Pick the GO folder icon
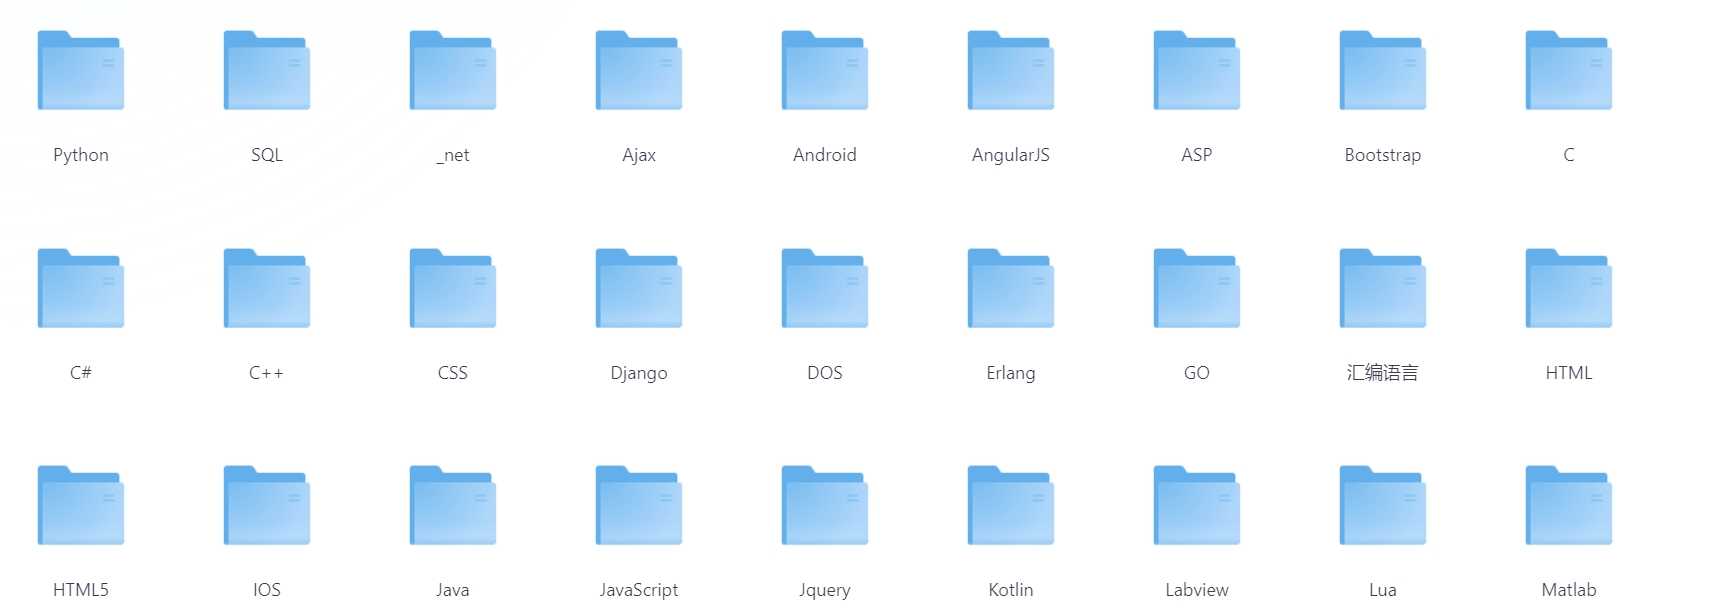The height and width of the screenshot is (615, 1723). click(1197, 288)
